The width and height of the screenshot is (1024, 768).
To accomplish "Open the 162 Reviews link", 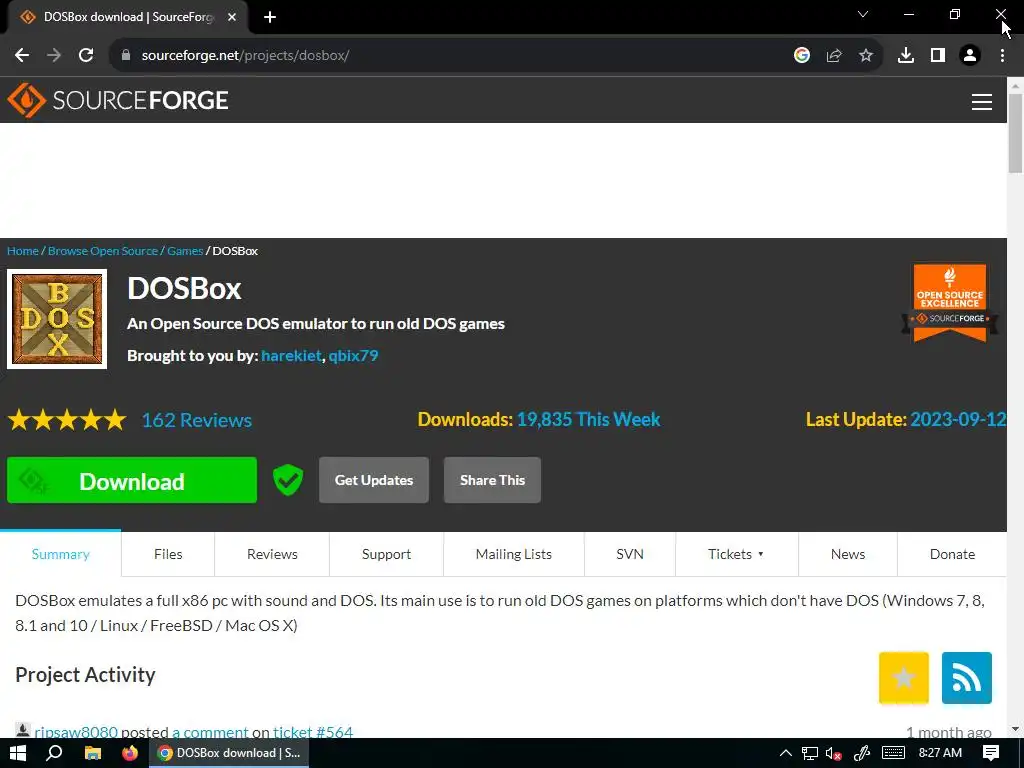I will pos(197,420).
